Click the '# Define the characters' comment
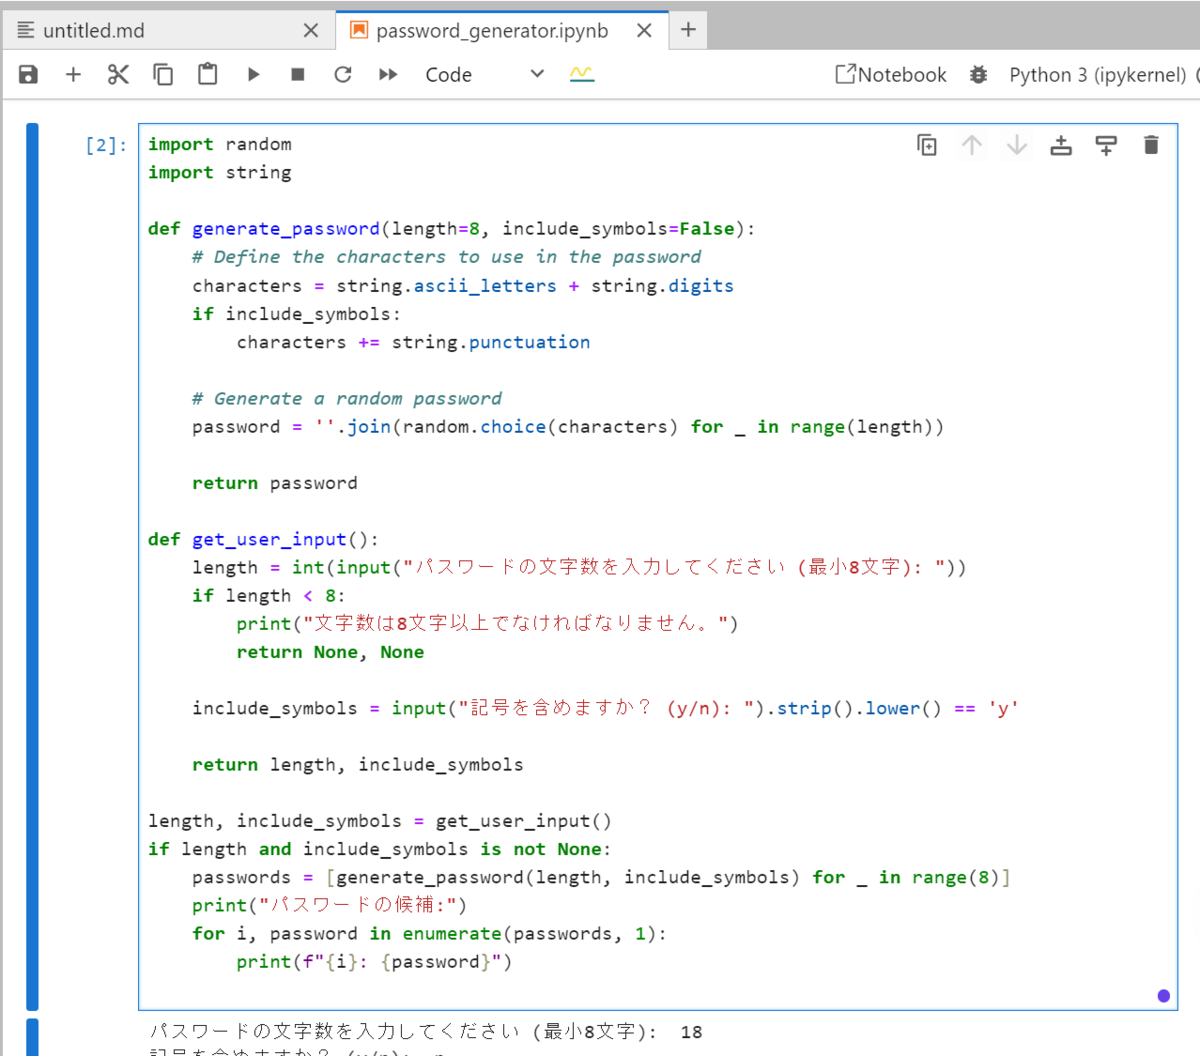Screen dimensions: 1200x1056 (447, 256)
